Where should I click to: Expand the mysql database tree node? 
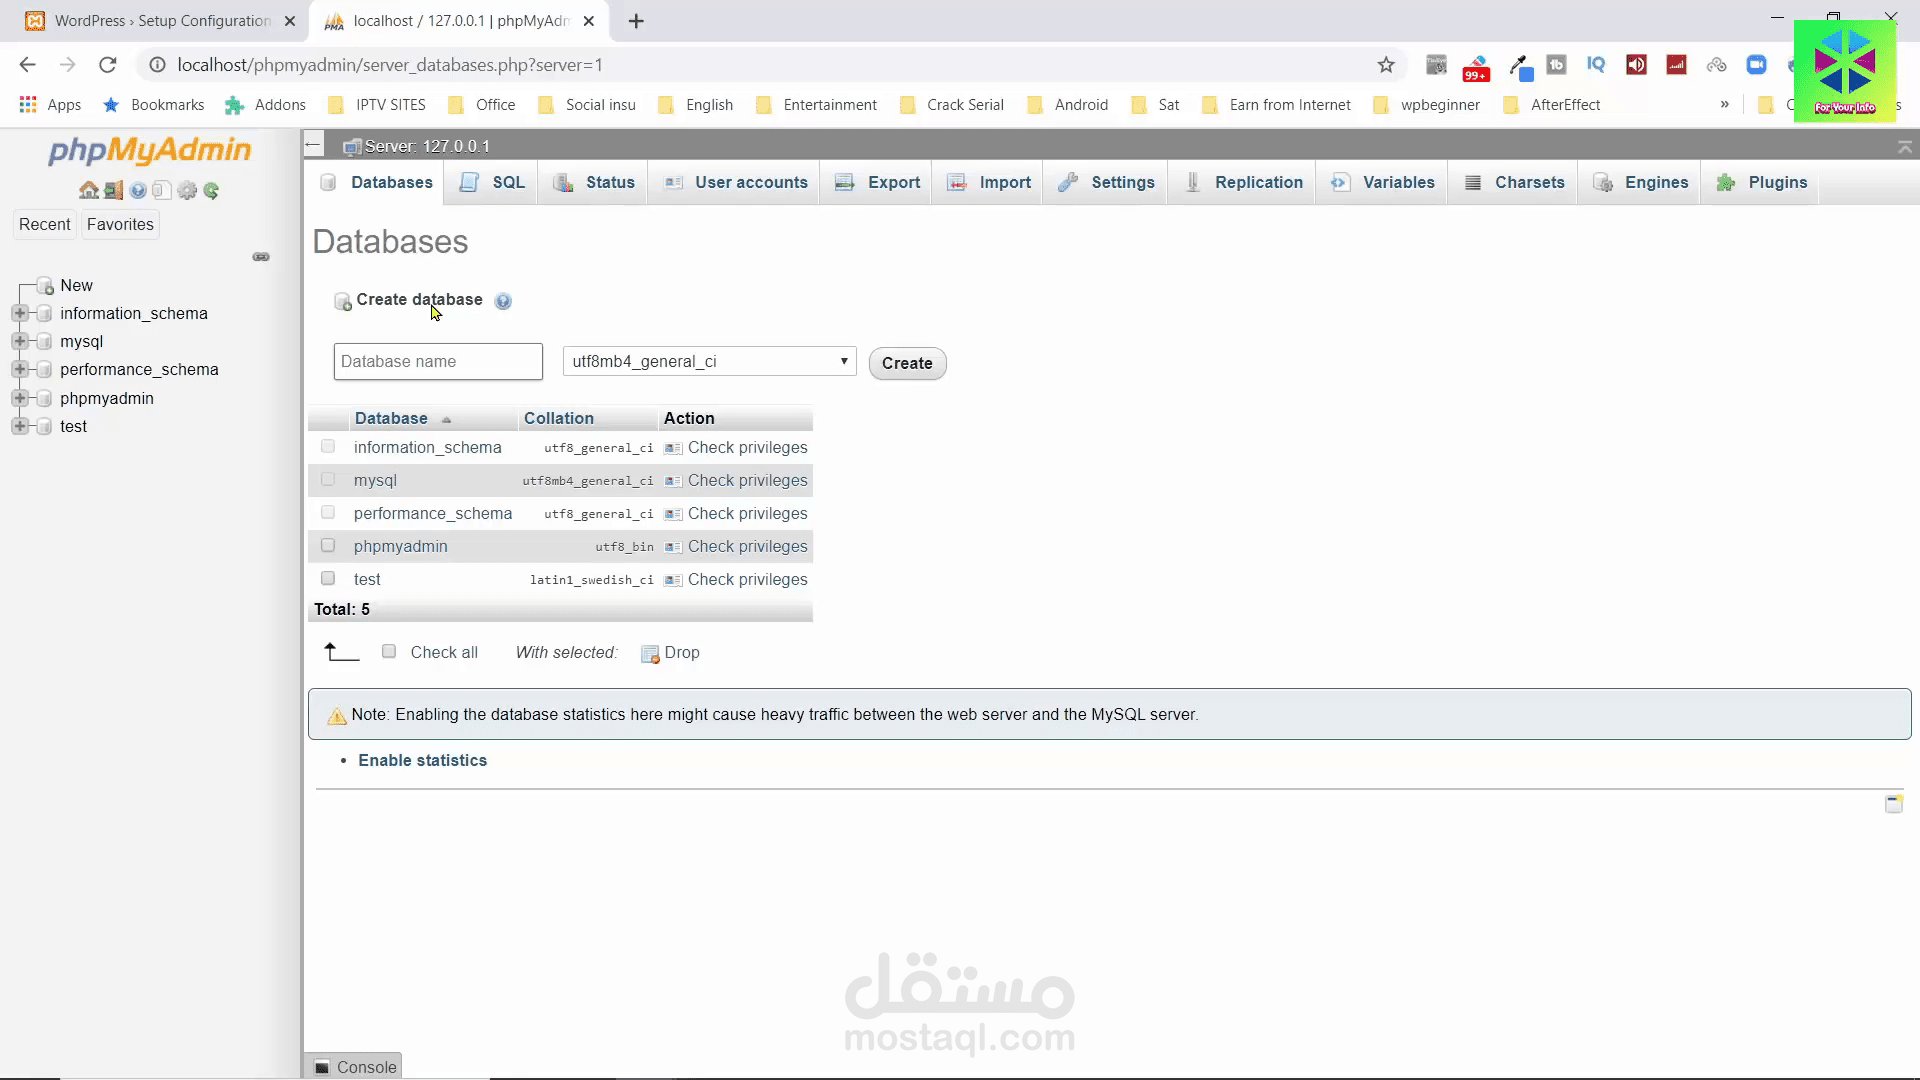coord(19,342)
